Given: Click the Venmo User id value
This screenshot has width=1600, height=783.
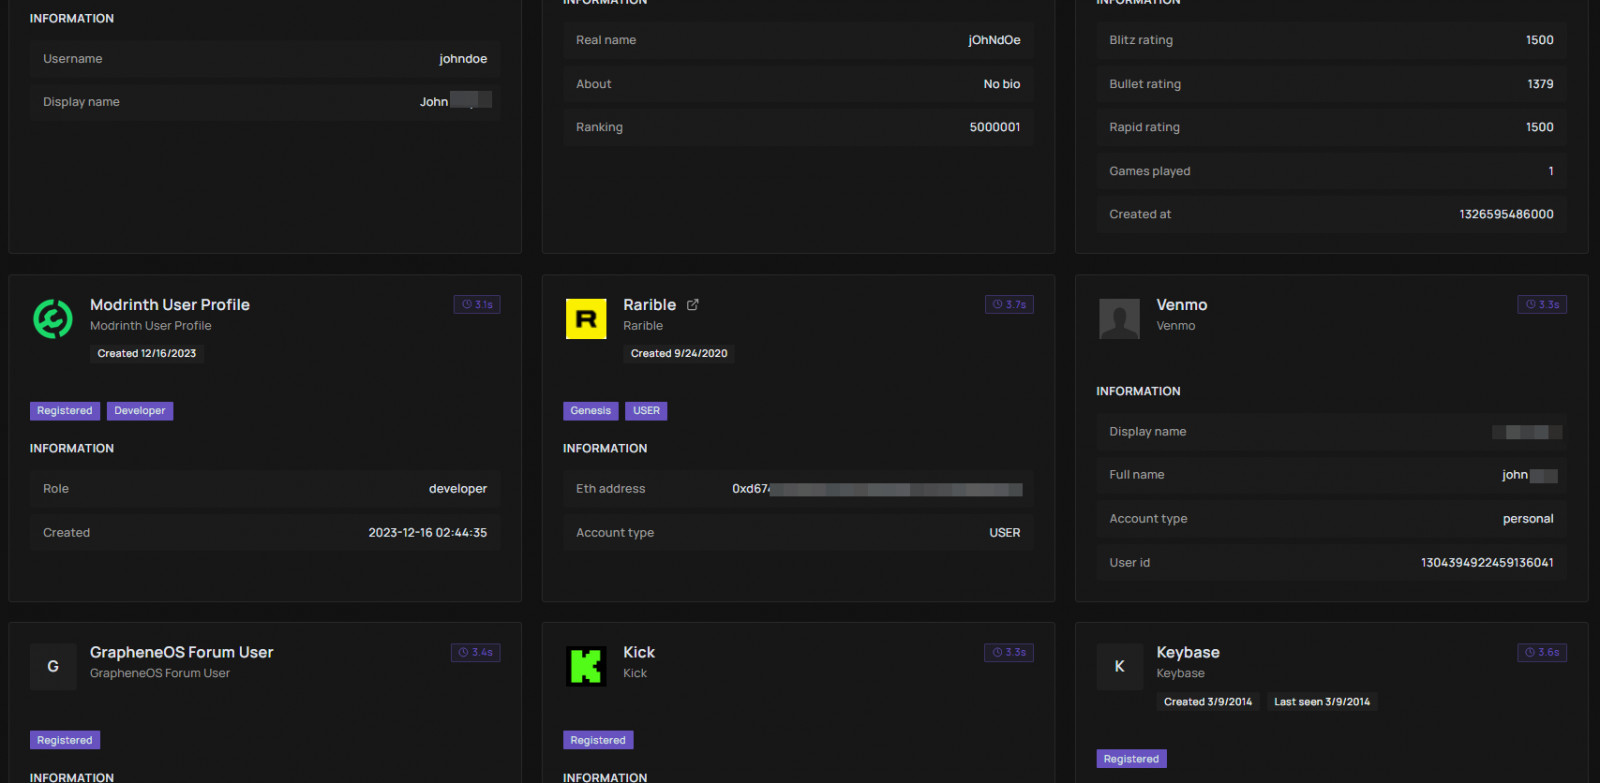Looking at the screenshot, I should tap(1487, 563).
